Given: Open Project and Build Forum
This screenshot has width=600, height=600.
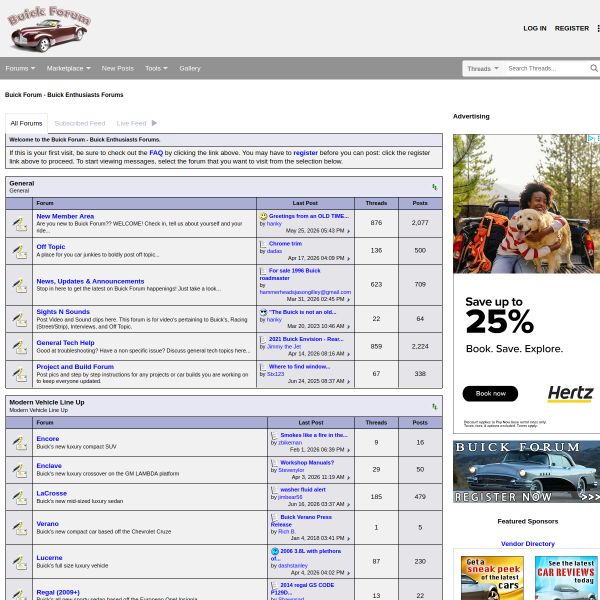Looking at the screenshot, I should click(75, 367).
